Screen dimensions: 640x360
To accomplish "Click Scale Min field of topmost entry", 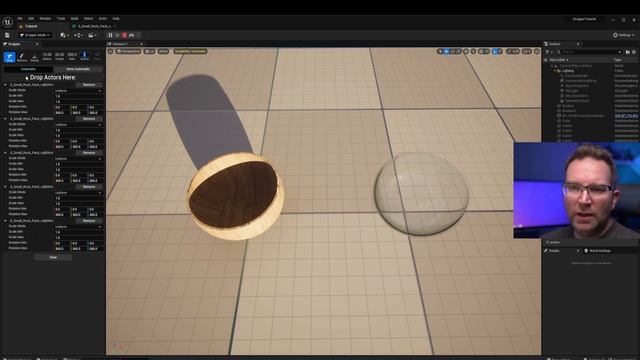I will pos(78,96).
